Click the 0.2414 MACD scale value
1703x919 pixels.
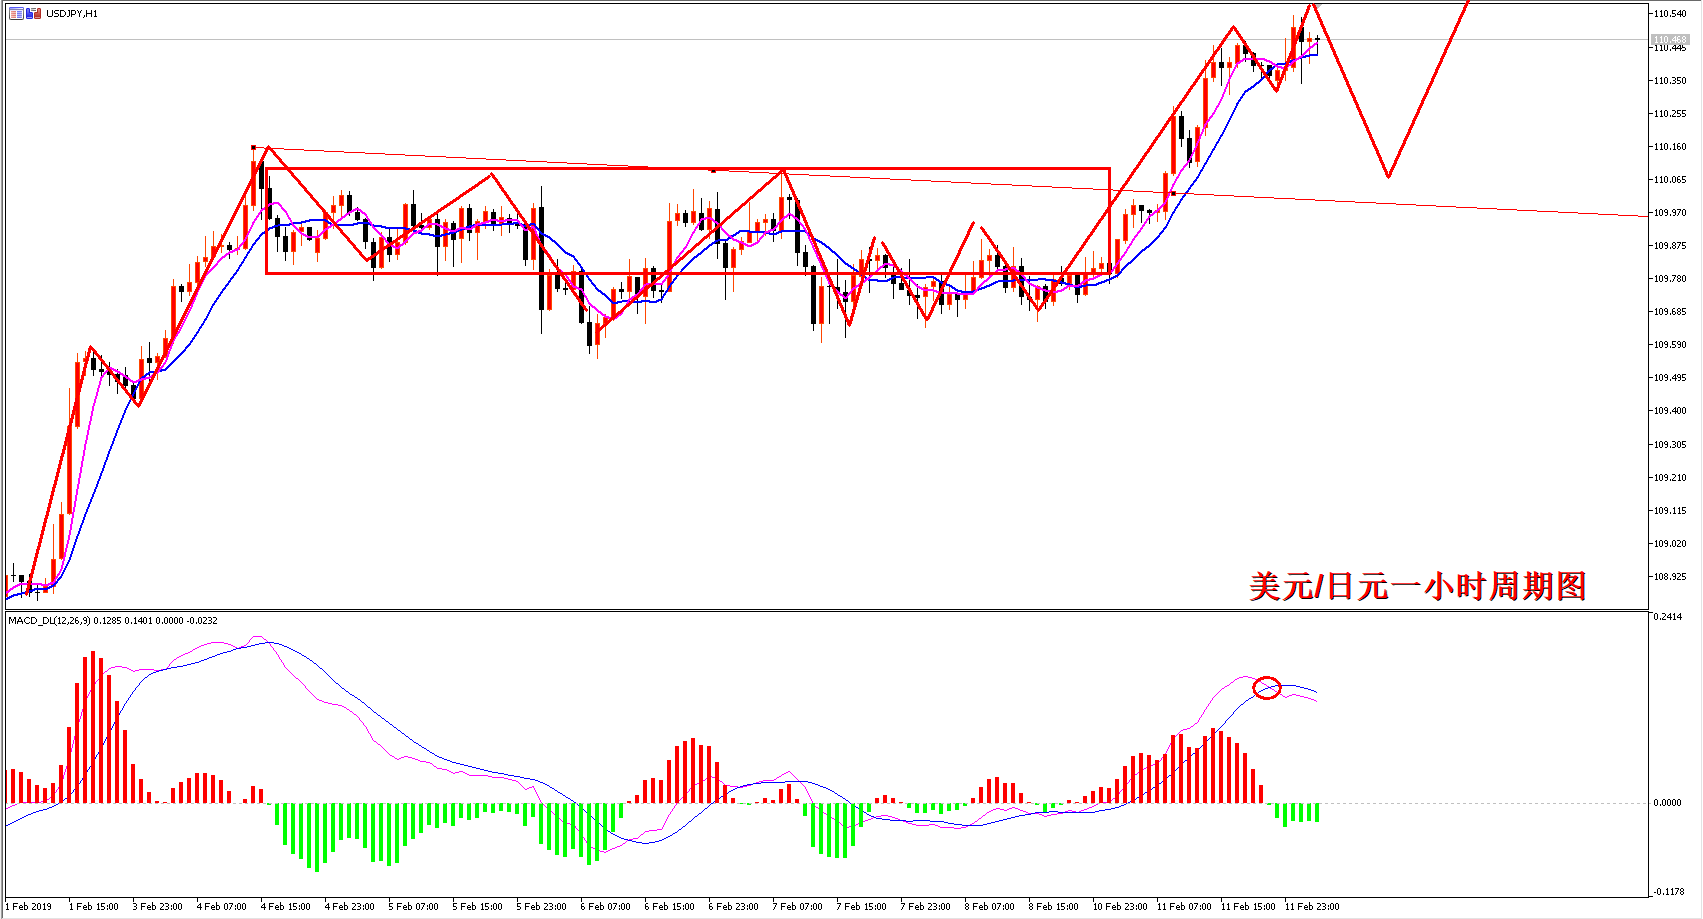[x=1668, y=617]
